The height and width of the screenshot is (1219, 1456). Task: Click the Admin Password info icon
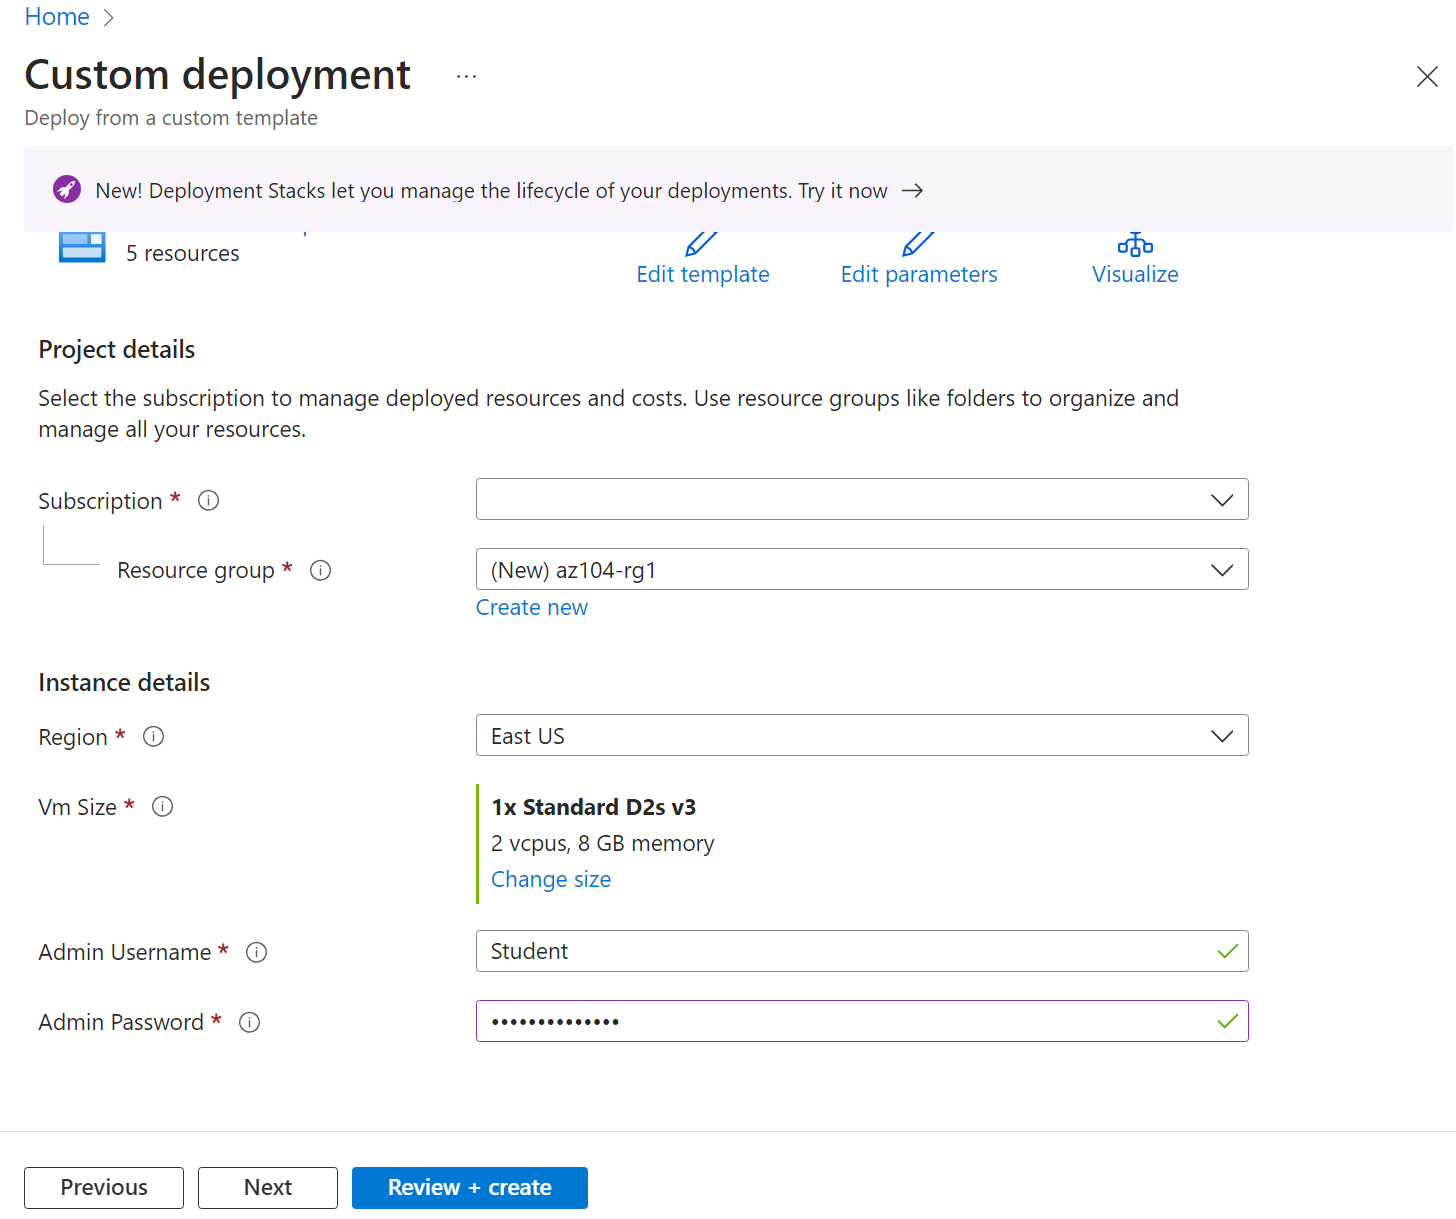click(x=249, y=1023)
